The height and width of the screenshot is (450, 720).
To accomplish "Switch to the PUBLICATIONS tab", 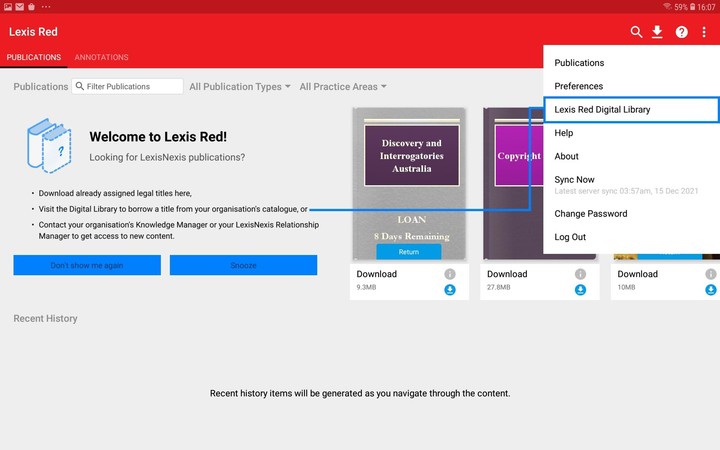I will (x=34, y=57).
